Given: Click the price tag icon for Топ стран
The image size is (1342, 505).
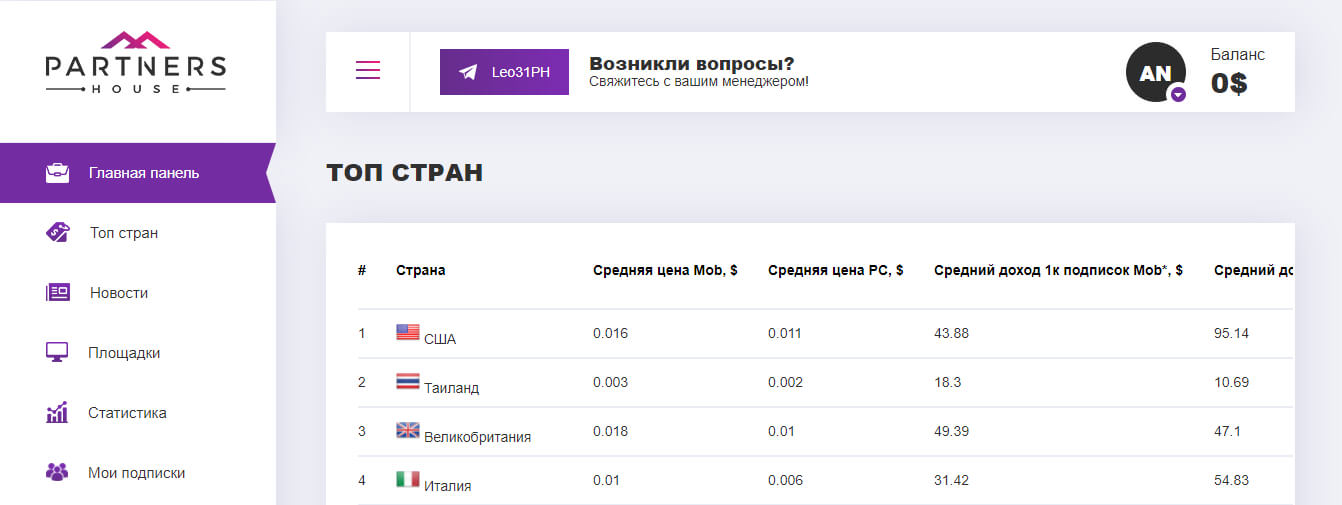Looking at the screenshot, I should 57,232.
